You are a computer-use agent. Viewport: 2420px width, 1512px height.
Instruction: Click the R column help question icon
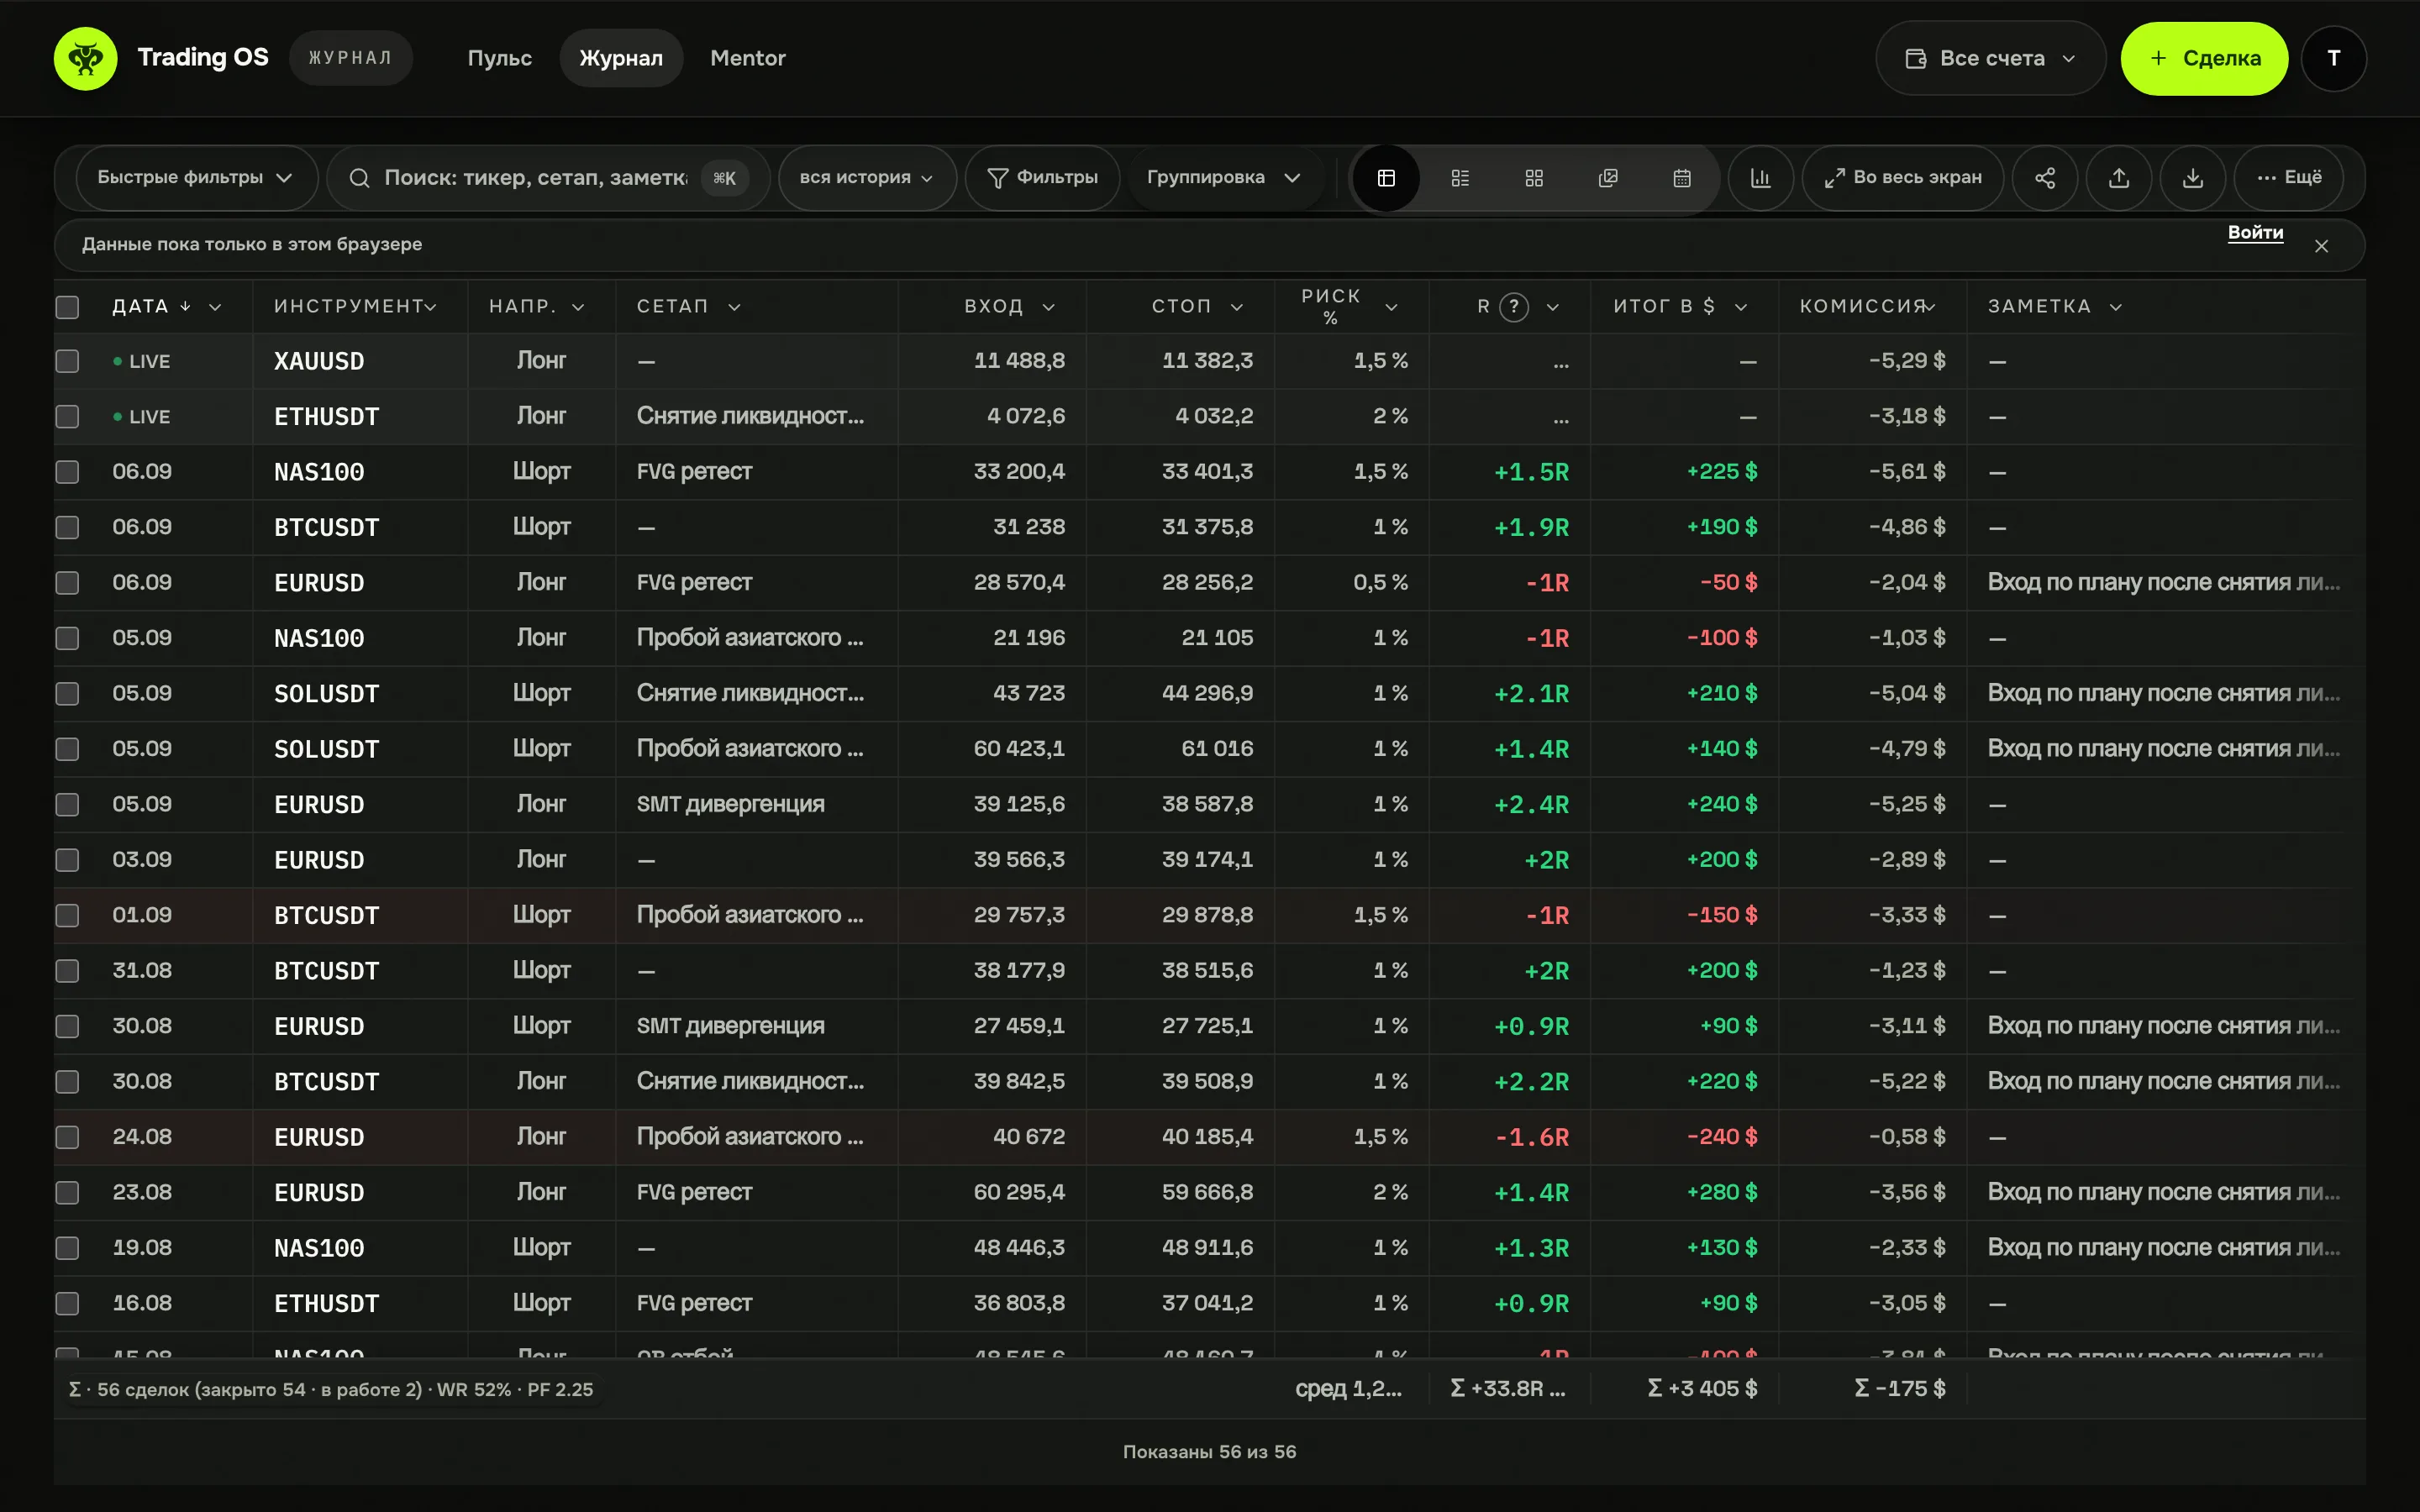1514,307
